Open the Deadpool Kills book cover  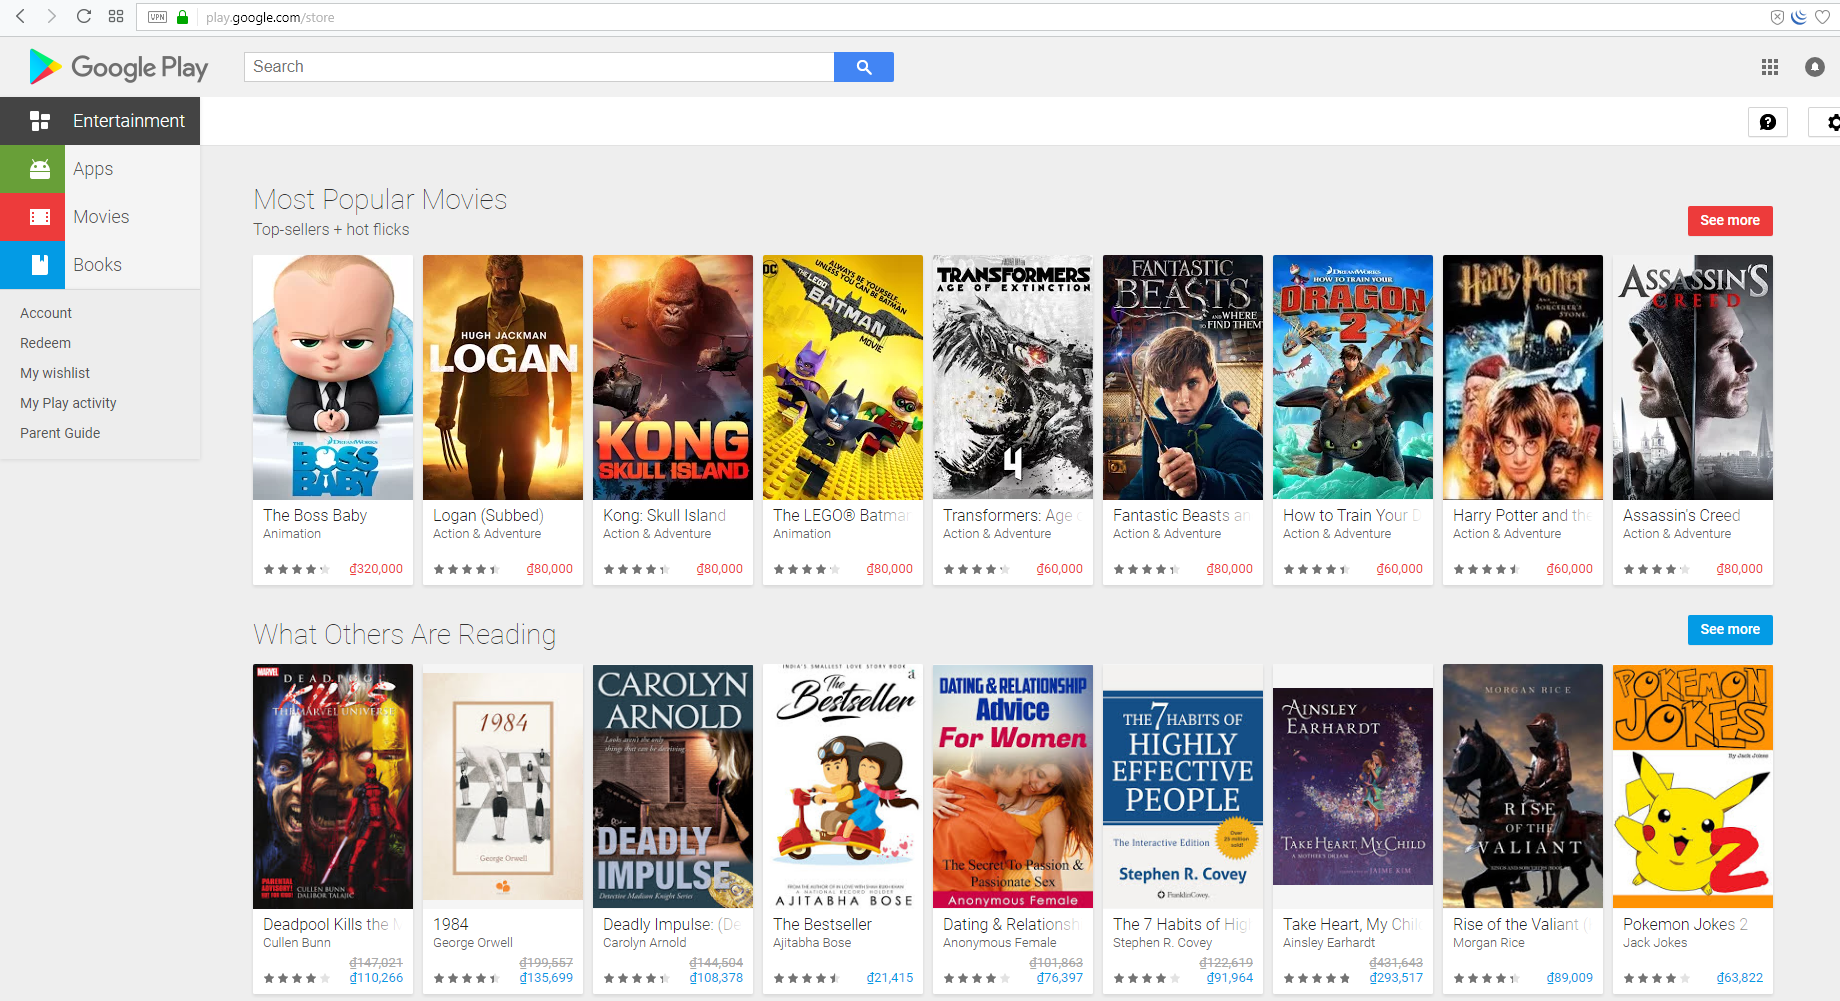(333, 786)
